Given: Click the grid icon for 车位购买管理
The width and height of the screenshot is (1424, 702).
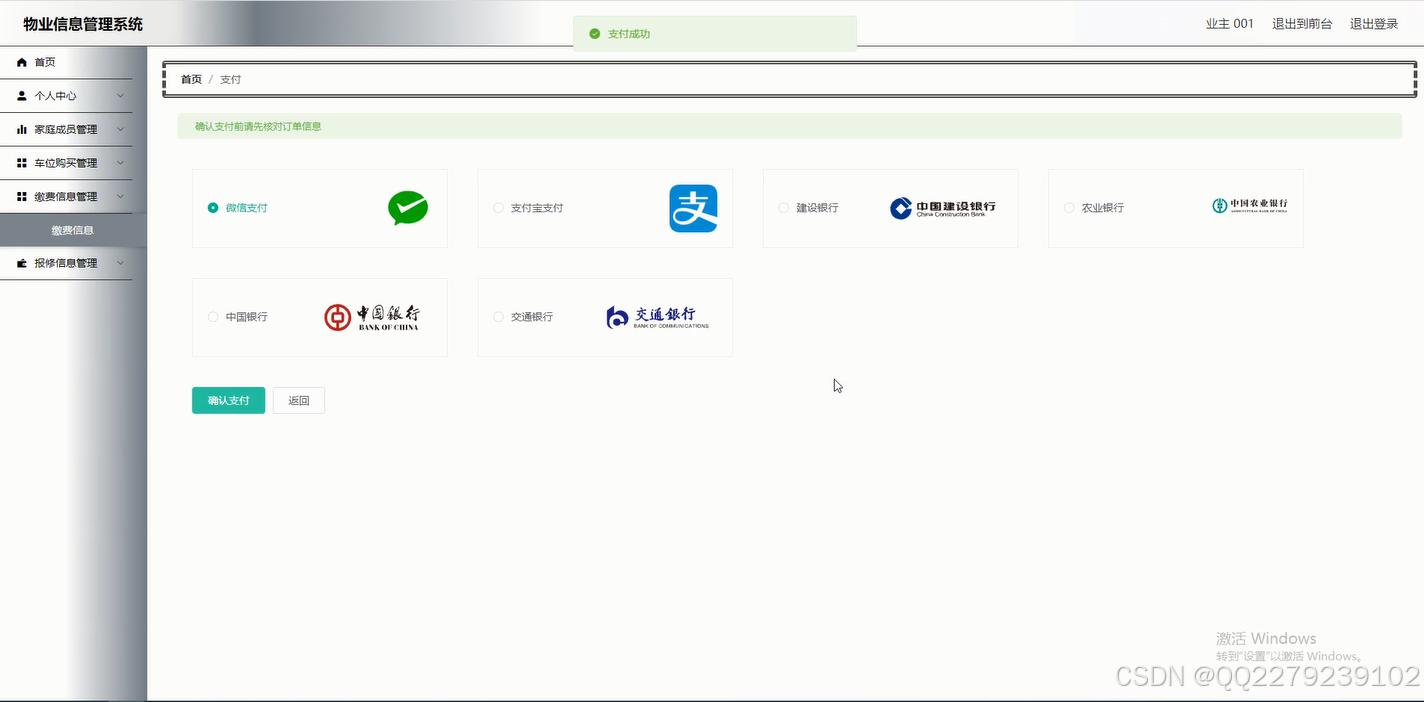Looking at the screenshot, I should [22, 163].
